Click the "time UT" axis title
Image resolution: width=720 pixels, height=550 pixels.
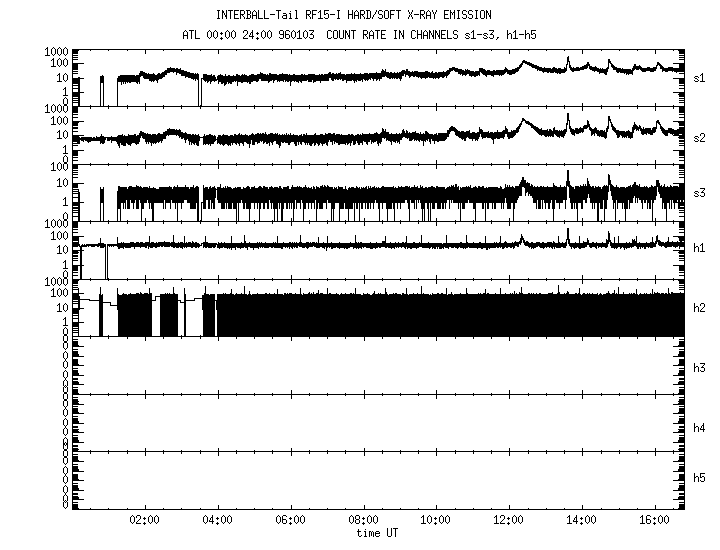pyautogui.click(x=377, y=532)
